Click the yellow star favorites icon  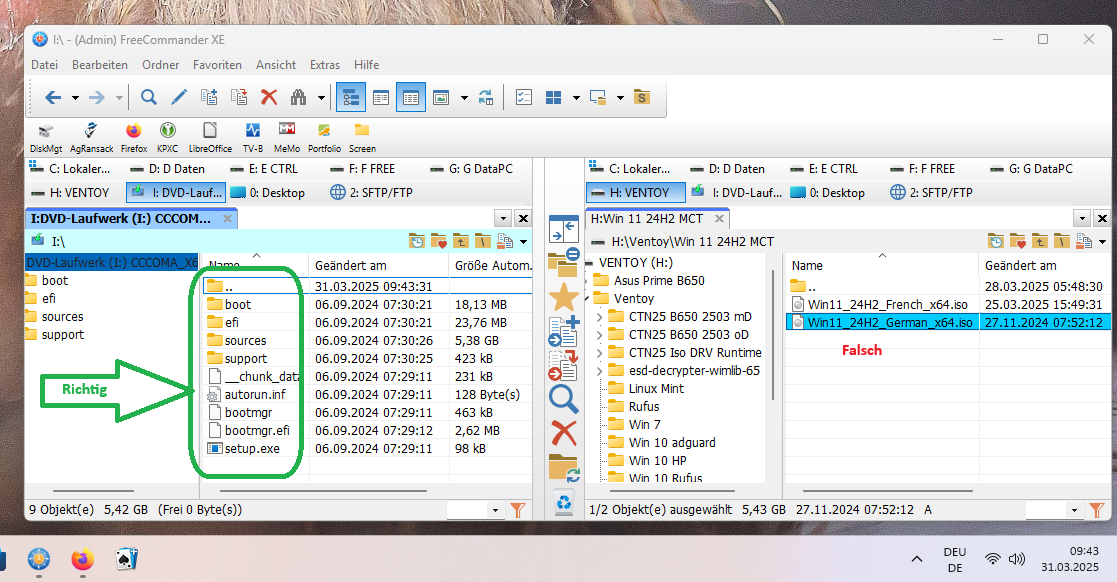pyautogui.click(x=563, y=297)
